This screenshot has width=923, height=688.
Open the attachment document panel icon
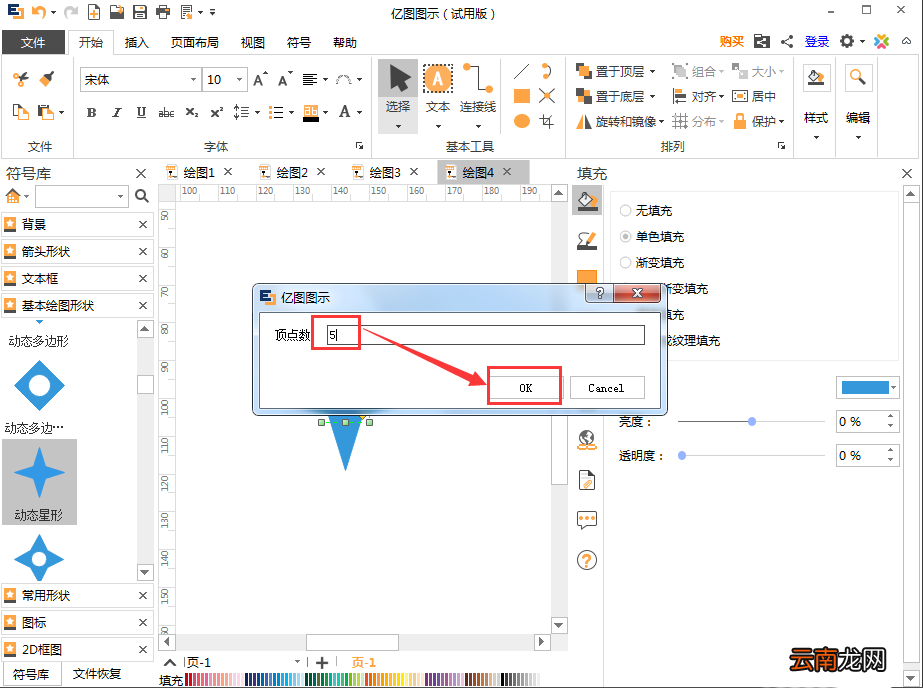click(x=587, y=480)
